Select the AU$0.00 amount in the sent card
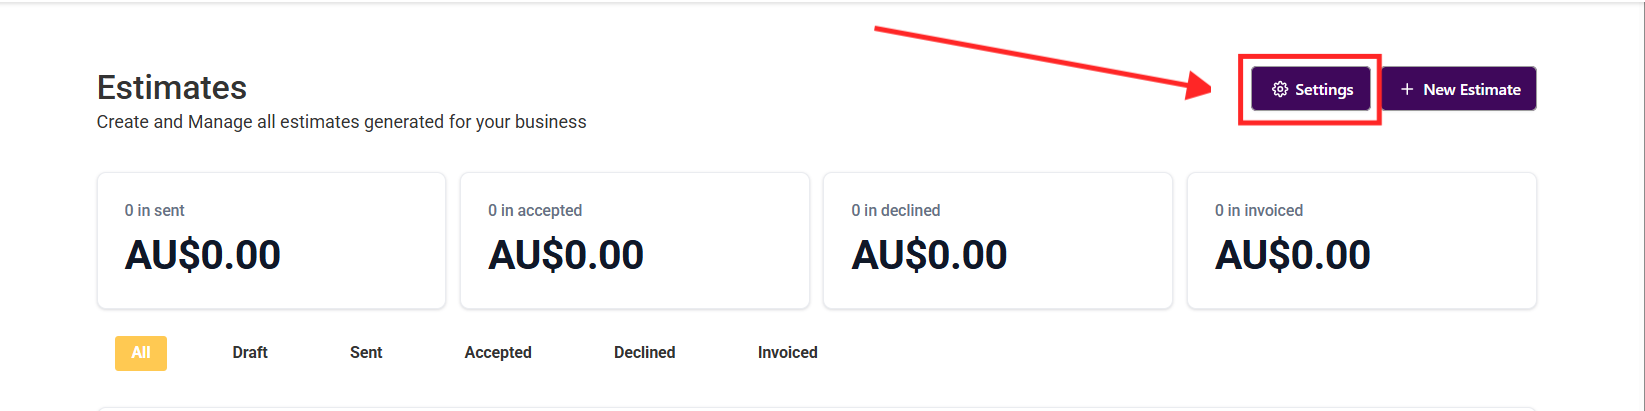Viewport: 1645px width, 411px height. tap(203, 256)
